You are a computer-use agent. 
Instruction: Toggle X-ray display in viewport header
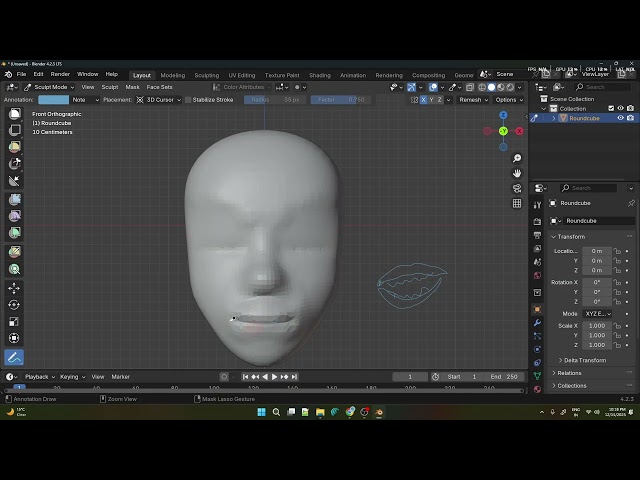coord(470,87)
